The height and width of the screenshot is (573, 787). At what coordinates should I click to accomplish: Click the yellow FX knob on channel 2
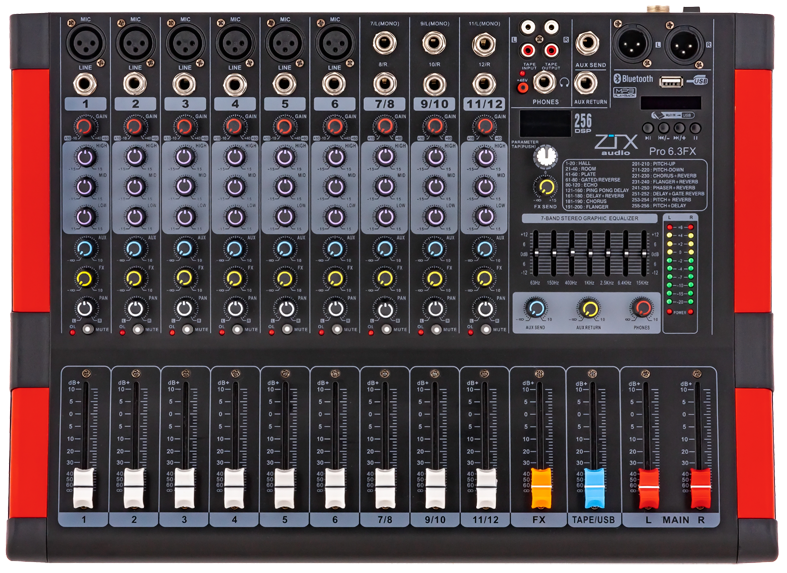tap(134, 277)
